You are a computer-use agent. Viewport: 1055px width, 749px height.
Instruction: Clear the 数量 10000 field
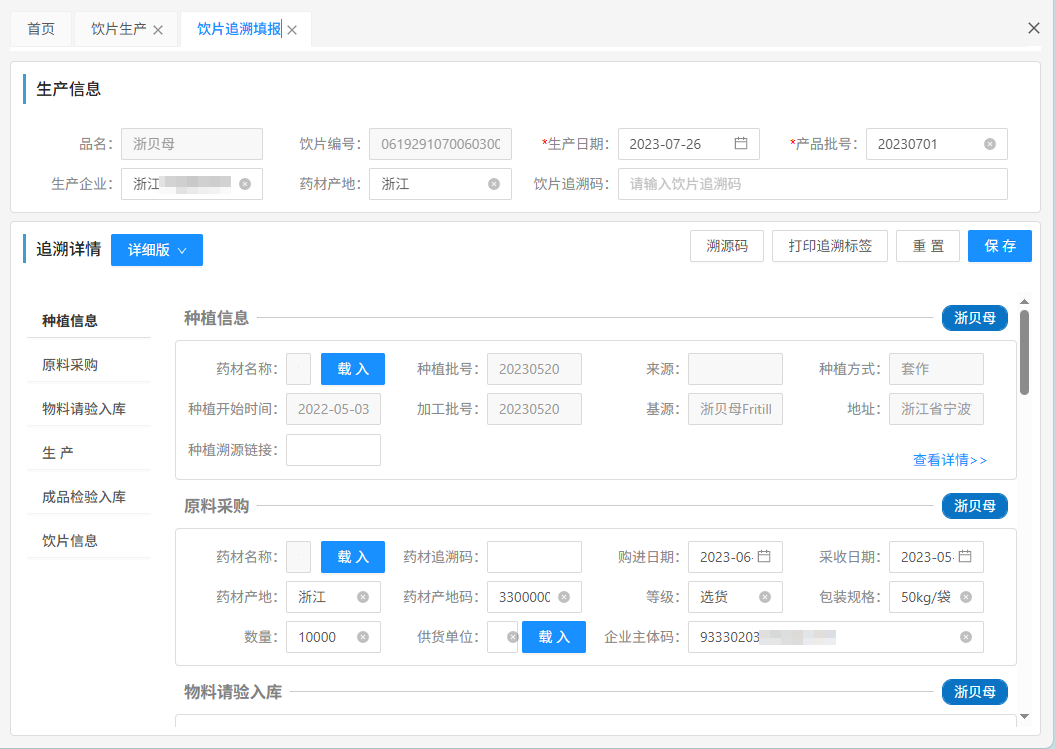click(x=363, y=637)
